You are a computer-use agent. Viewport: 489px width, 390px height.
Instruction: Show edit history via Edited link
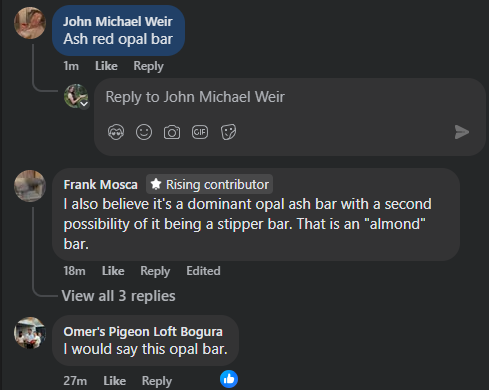[203, 271]
